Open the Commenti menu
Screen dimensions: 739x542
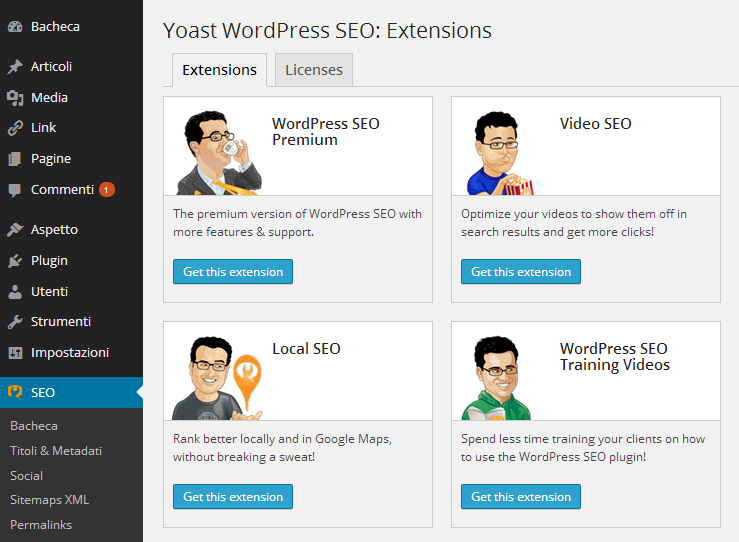click(62, 189)
